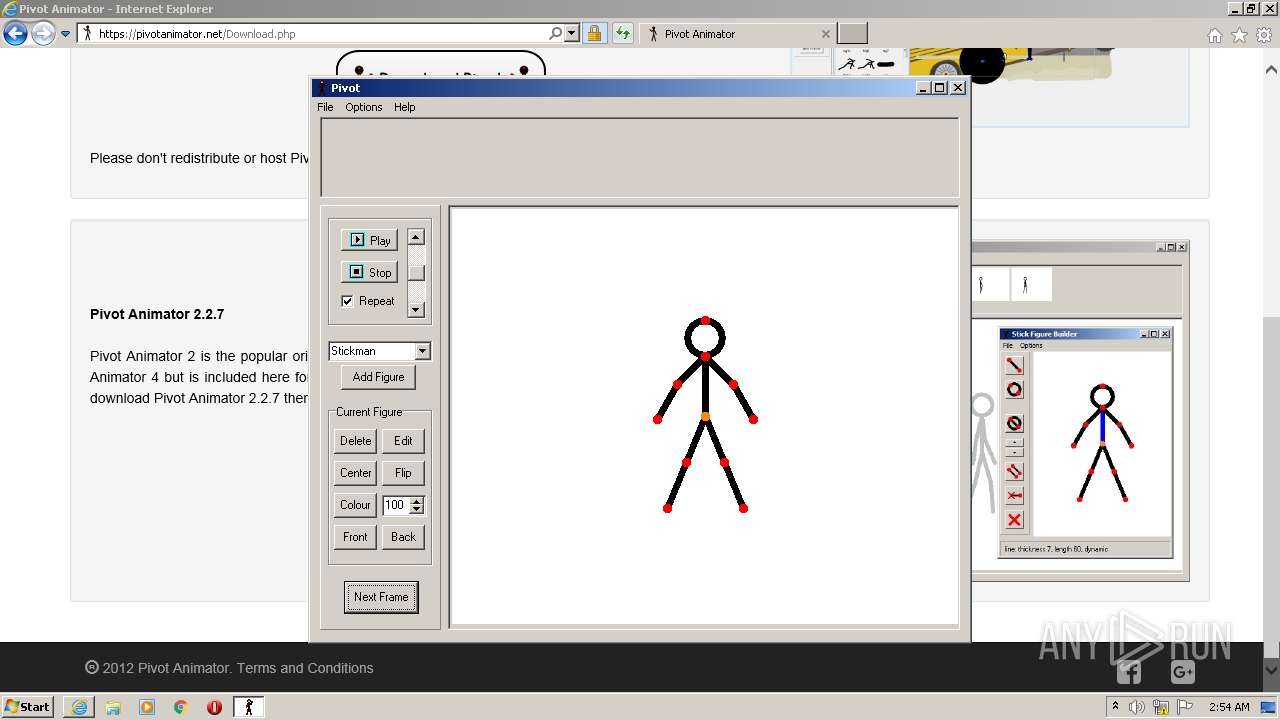Click the speed scrollbar thumb
Screen dimensions: 1280x720
(416, 273)
